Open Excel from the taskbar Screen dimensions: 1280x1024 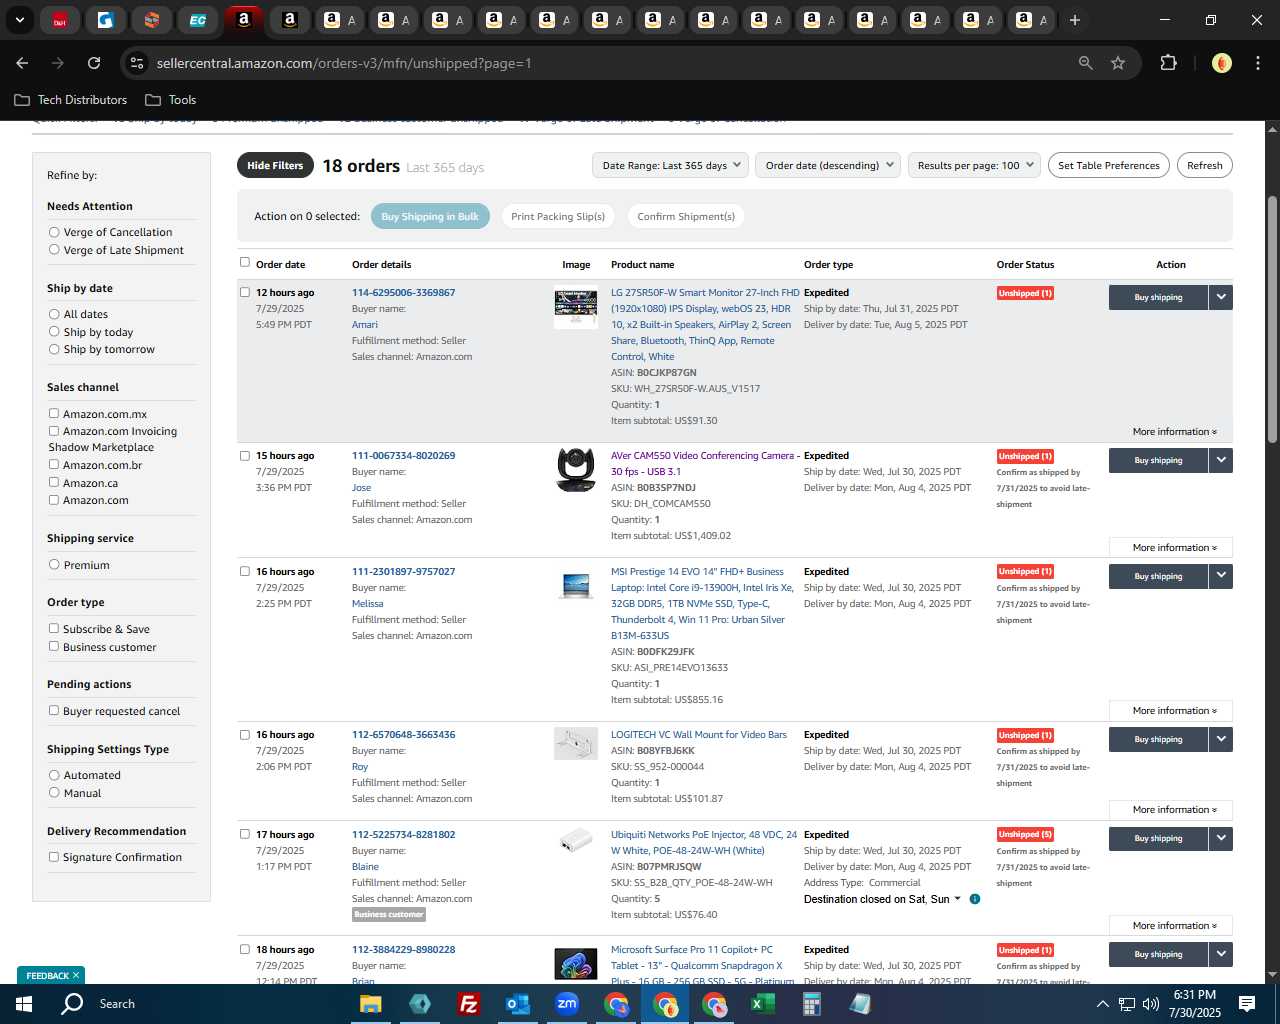763,1004
